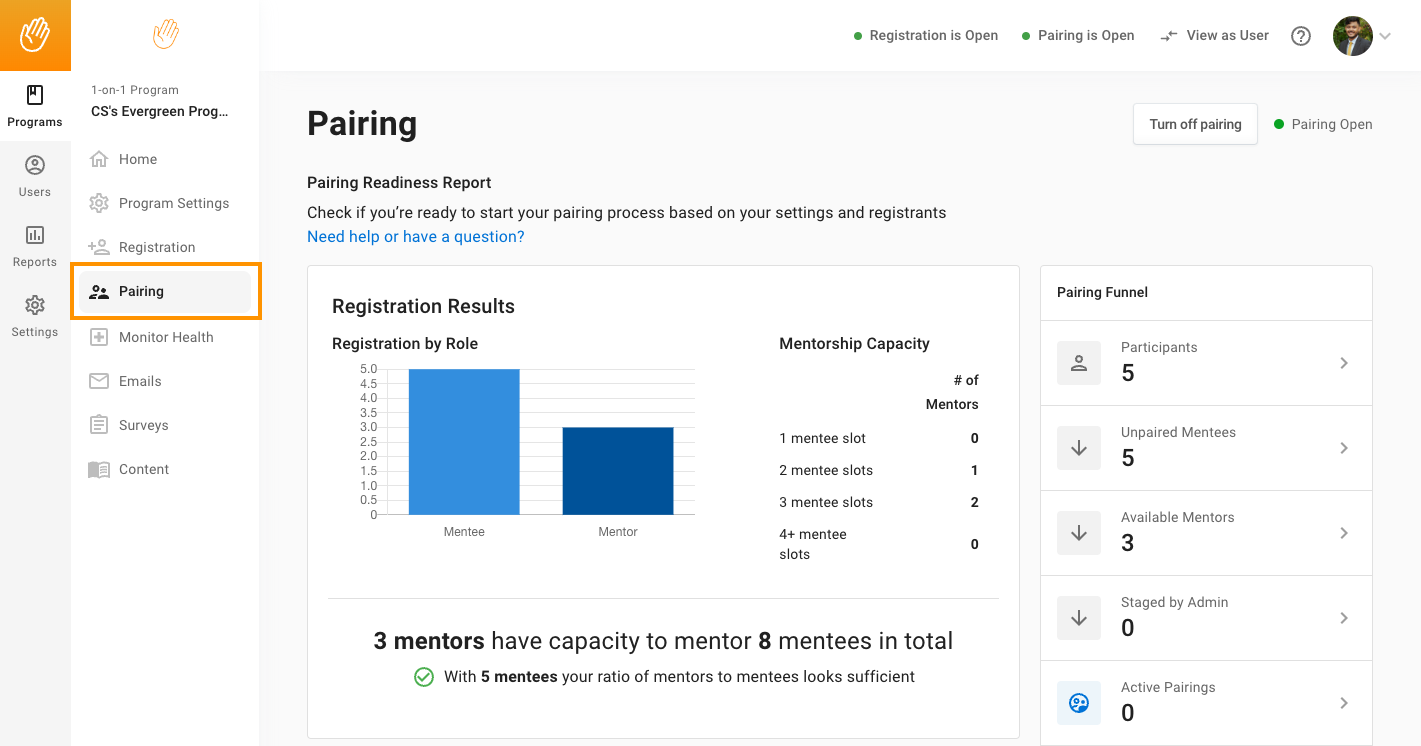The width and height of the screenshot is (1421, 746).
Task: Click the Content book icon
Action: [99, 469]
